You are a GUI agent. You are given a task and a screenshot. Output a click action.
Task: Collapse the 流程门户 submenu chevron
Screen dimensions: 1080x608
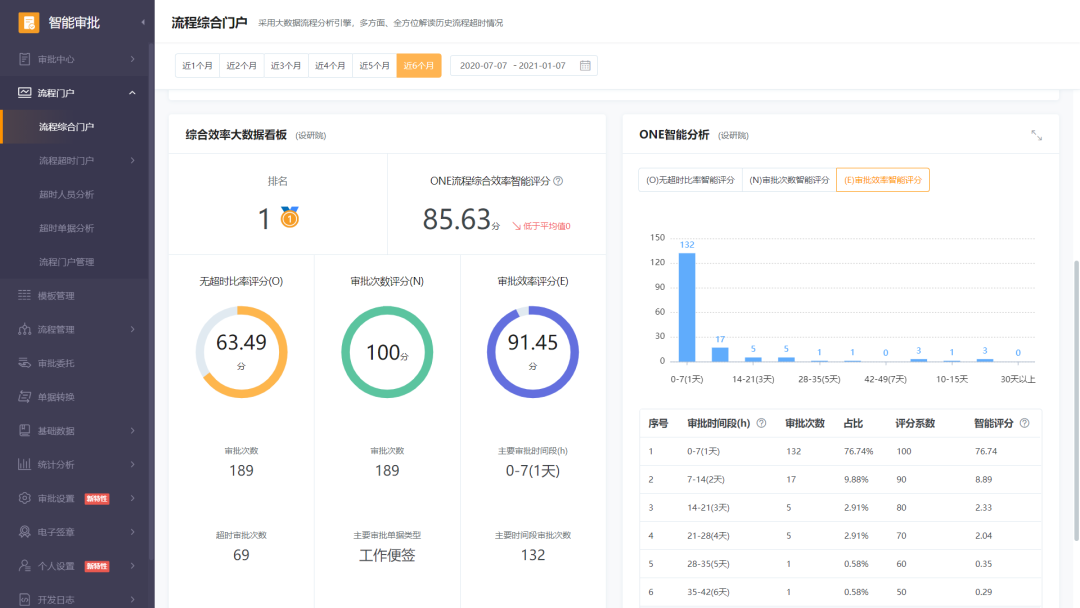pyautogui.click(x=132, y=93)
